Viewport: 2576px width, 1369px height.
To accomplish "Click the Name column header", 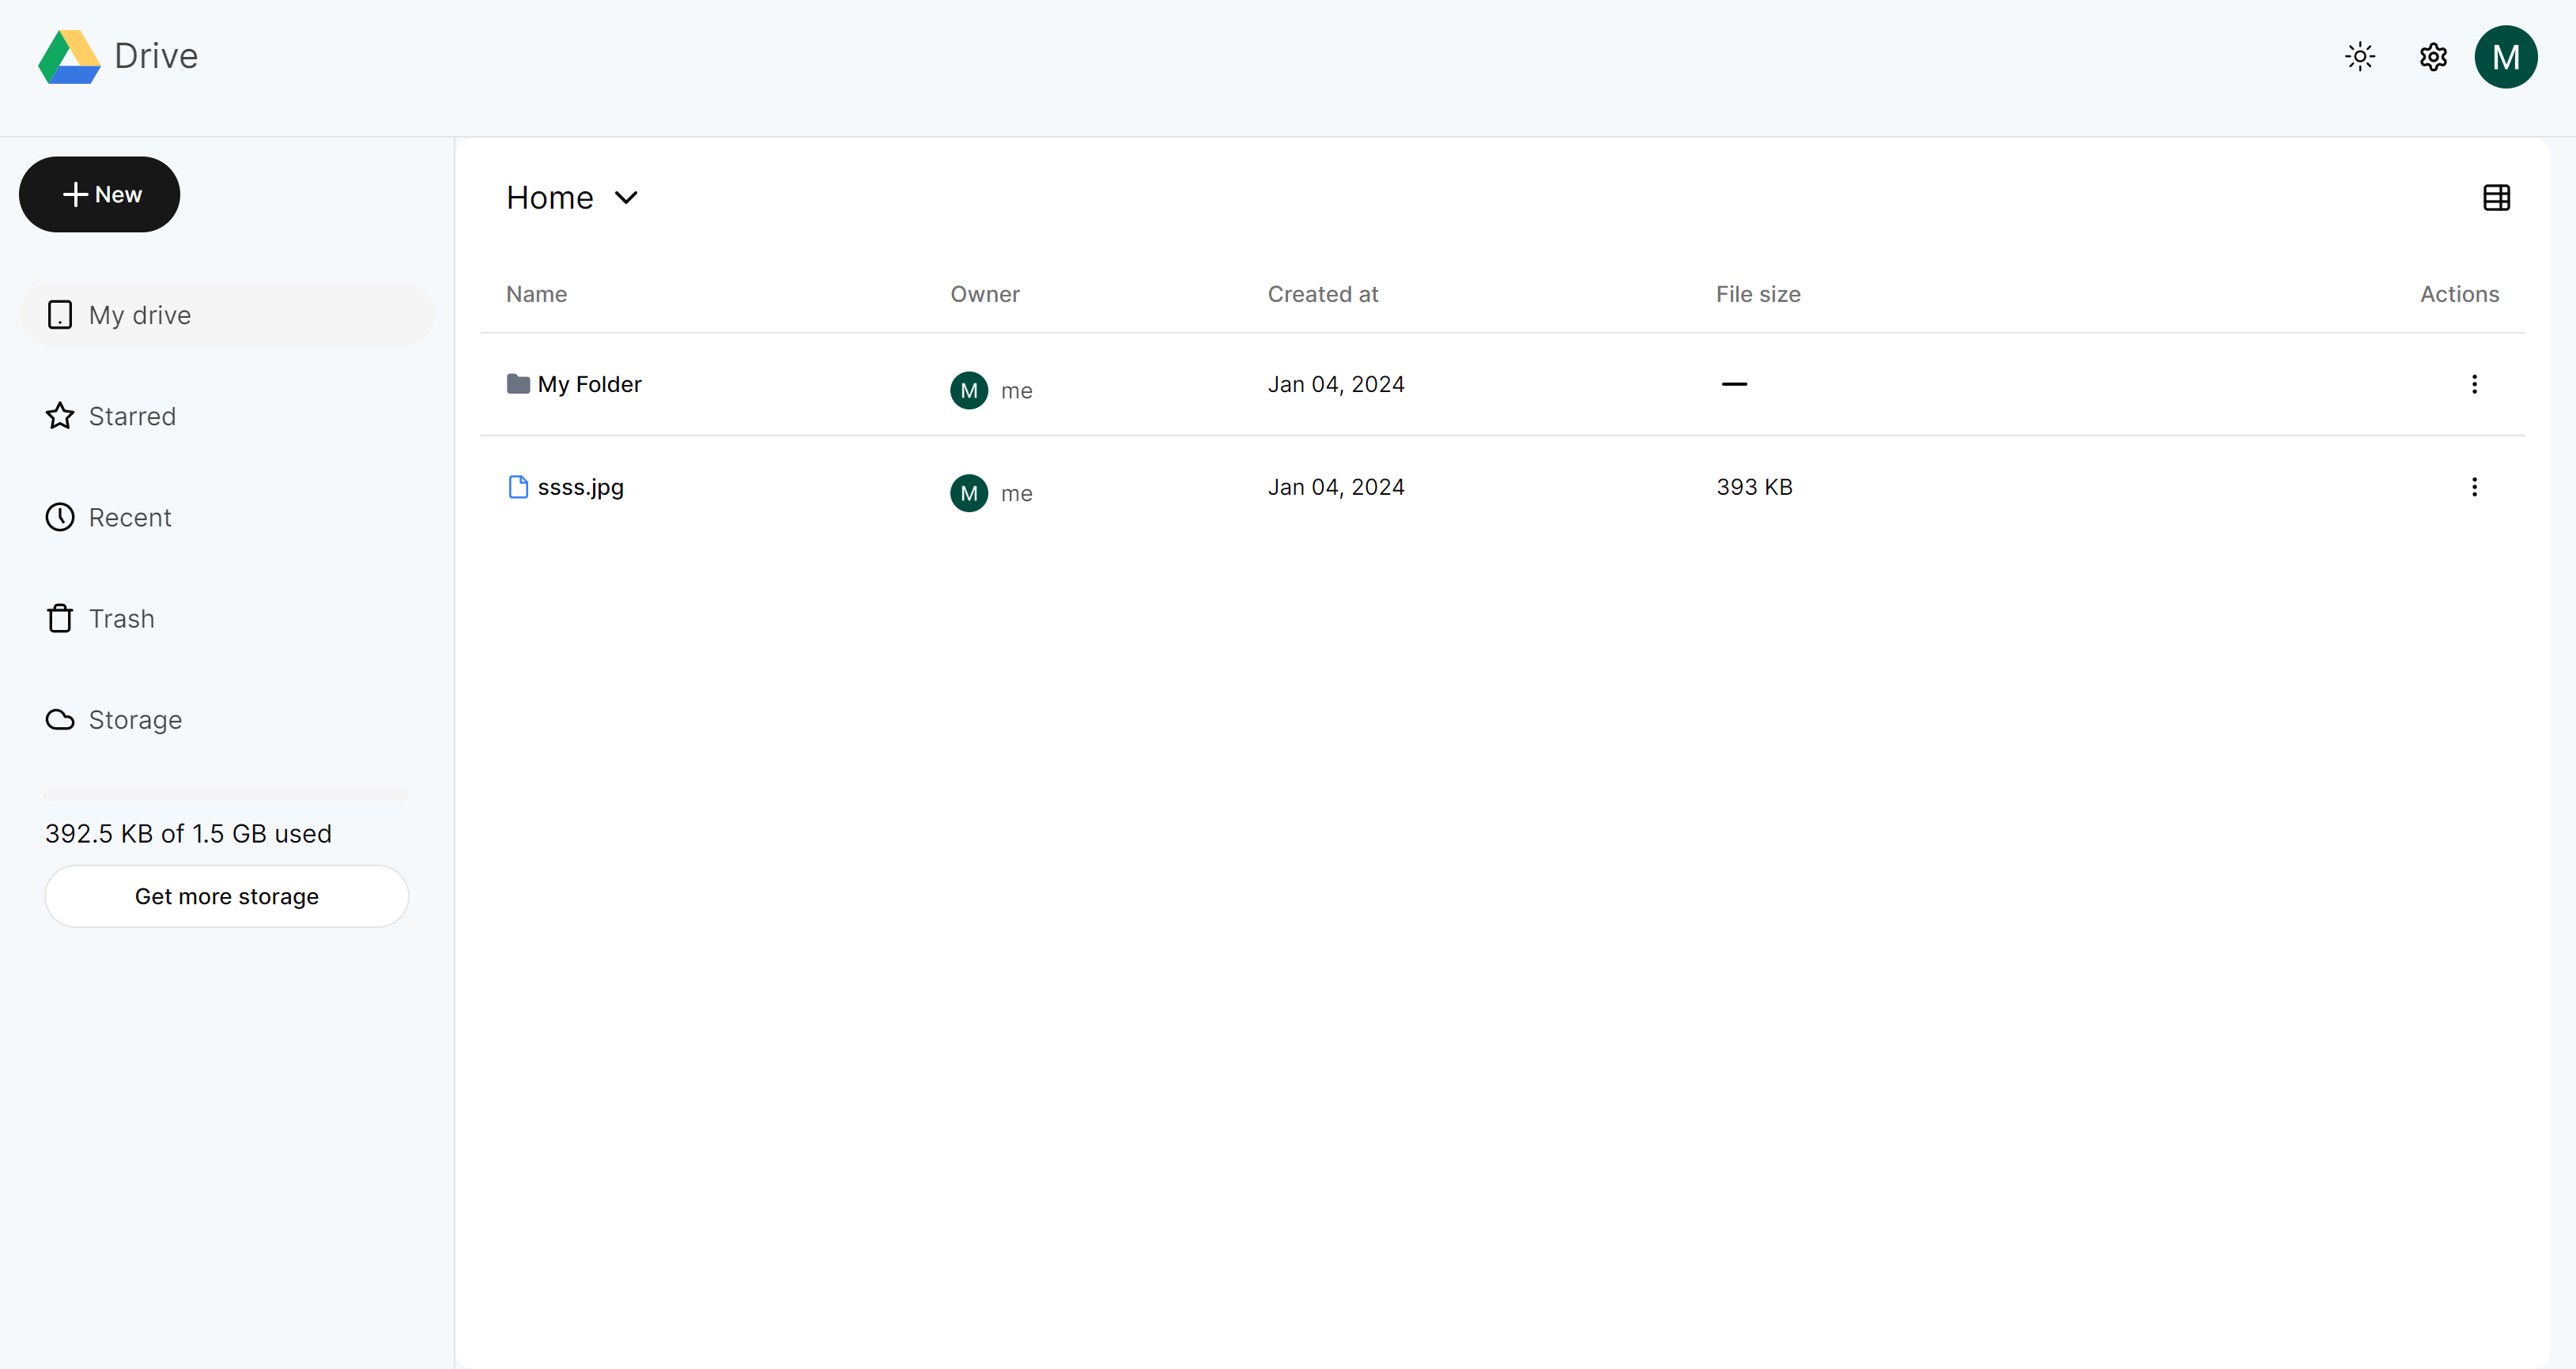I will coord(536,294).
